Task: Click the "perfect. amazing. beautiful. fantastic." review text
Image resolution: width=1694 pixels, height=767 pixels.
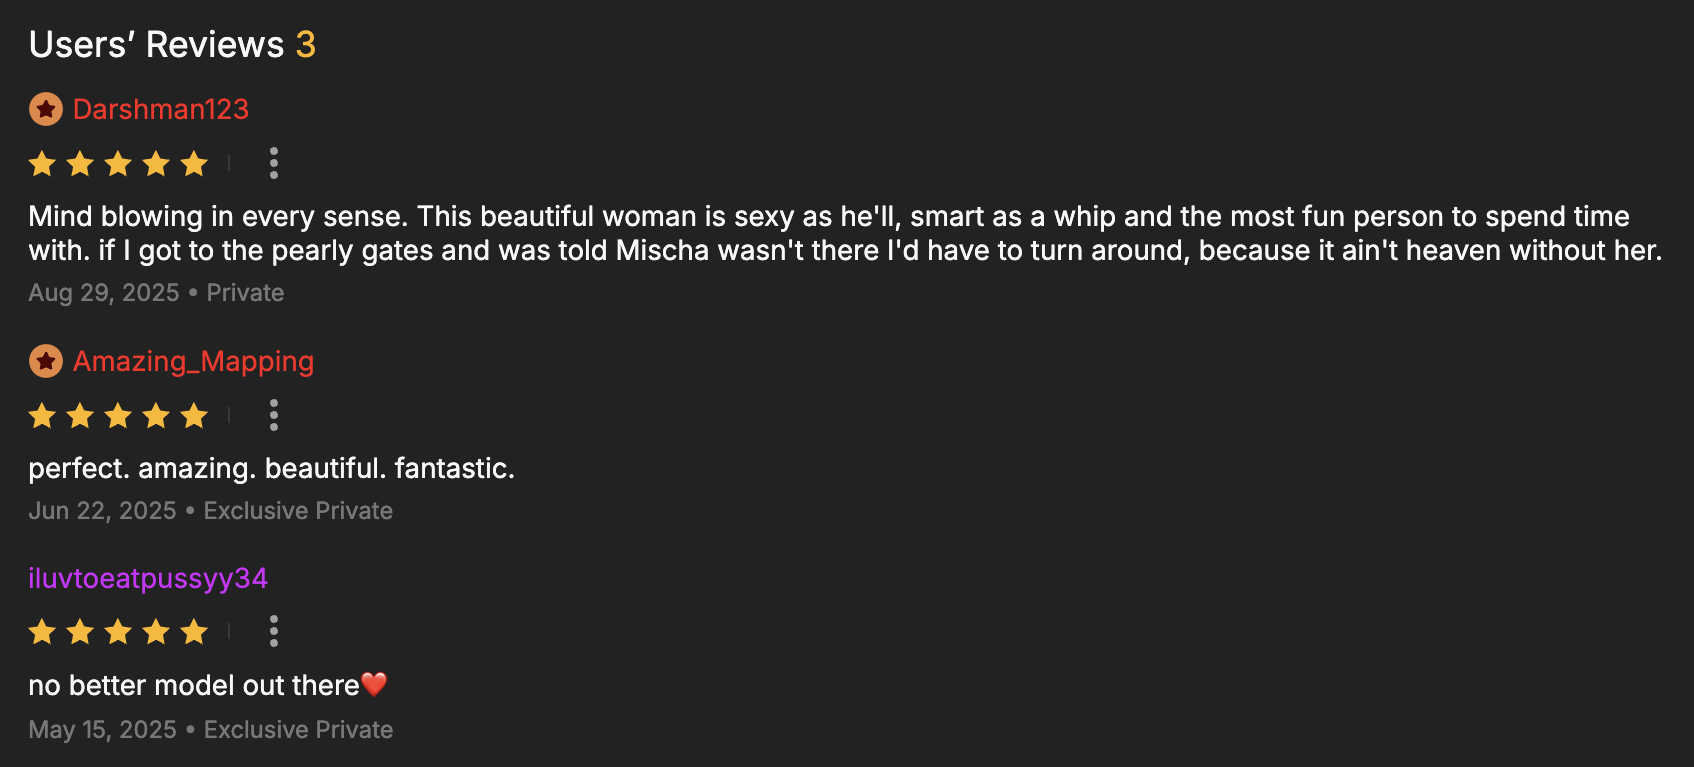Action: [x=271, y=468]
